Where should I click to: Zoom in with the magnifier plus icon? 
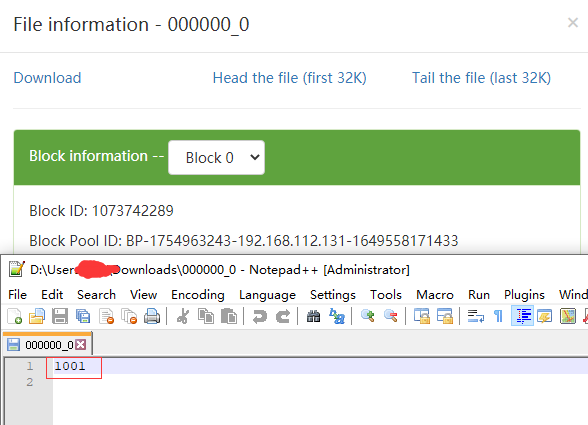pyautogui.click(x=368, y=316)
